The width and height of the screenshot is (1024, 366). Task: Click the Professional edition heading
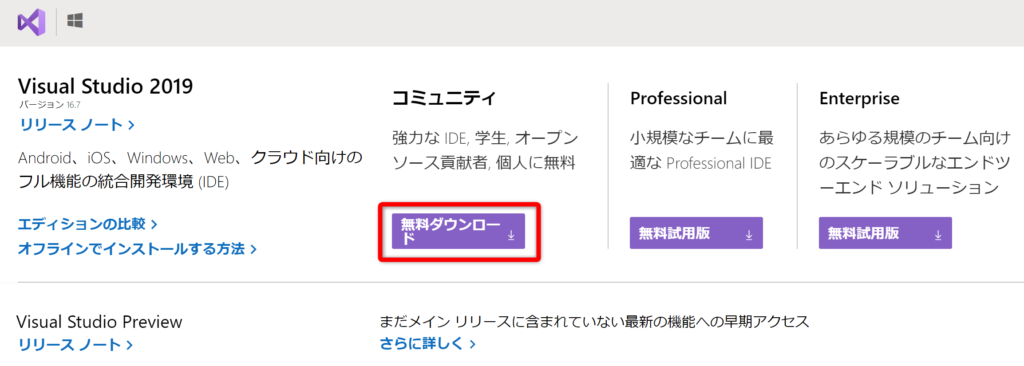pos(679,99)
